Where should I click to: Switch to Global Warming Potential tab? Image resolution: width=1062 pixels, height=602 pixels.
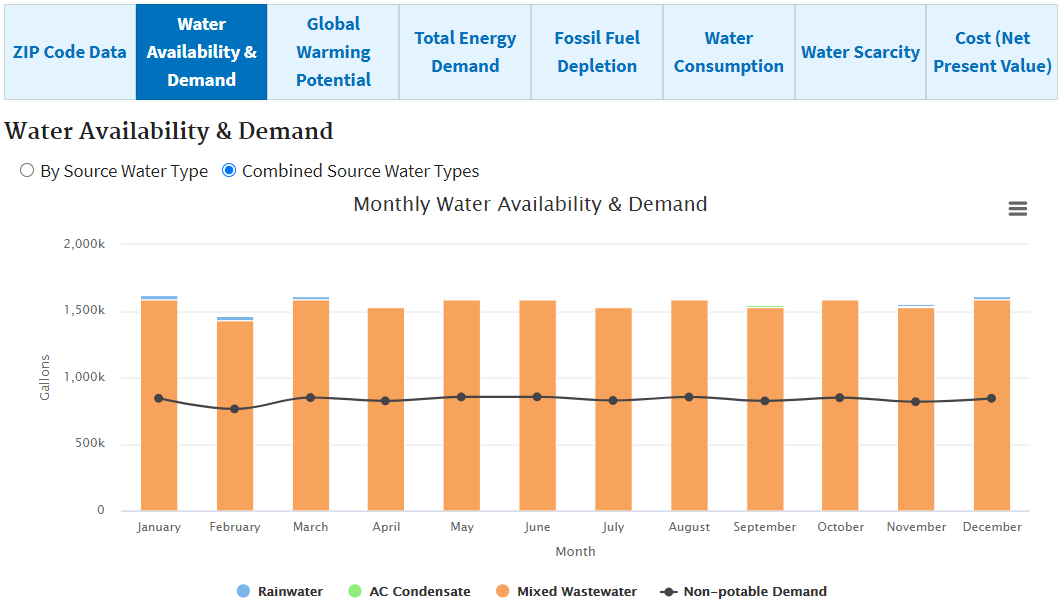333,52
